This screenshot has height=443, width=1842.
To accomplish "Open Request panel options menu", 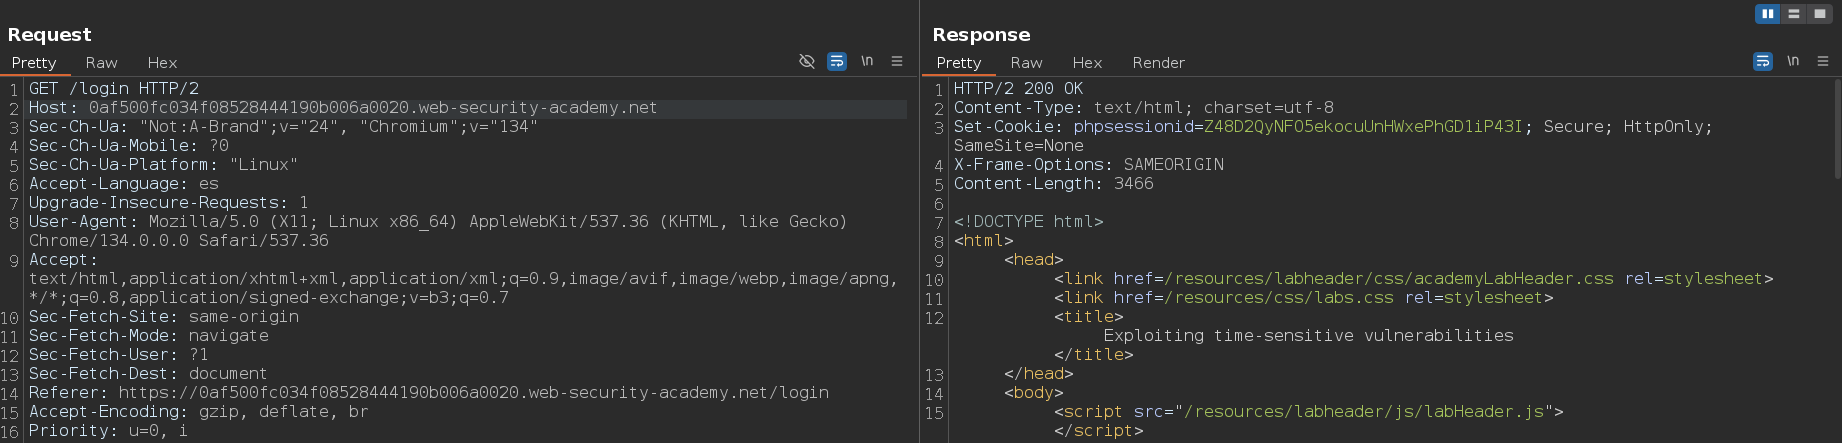I will click(x=897, y=62).
